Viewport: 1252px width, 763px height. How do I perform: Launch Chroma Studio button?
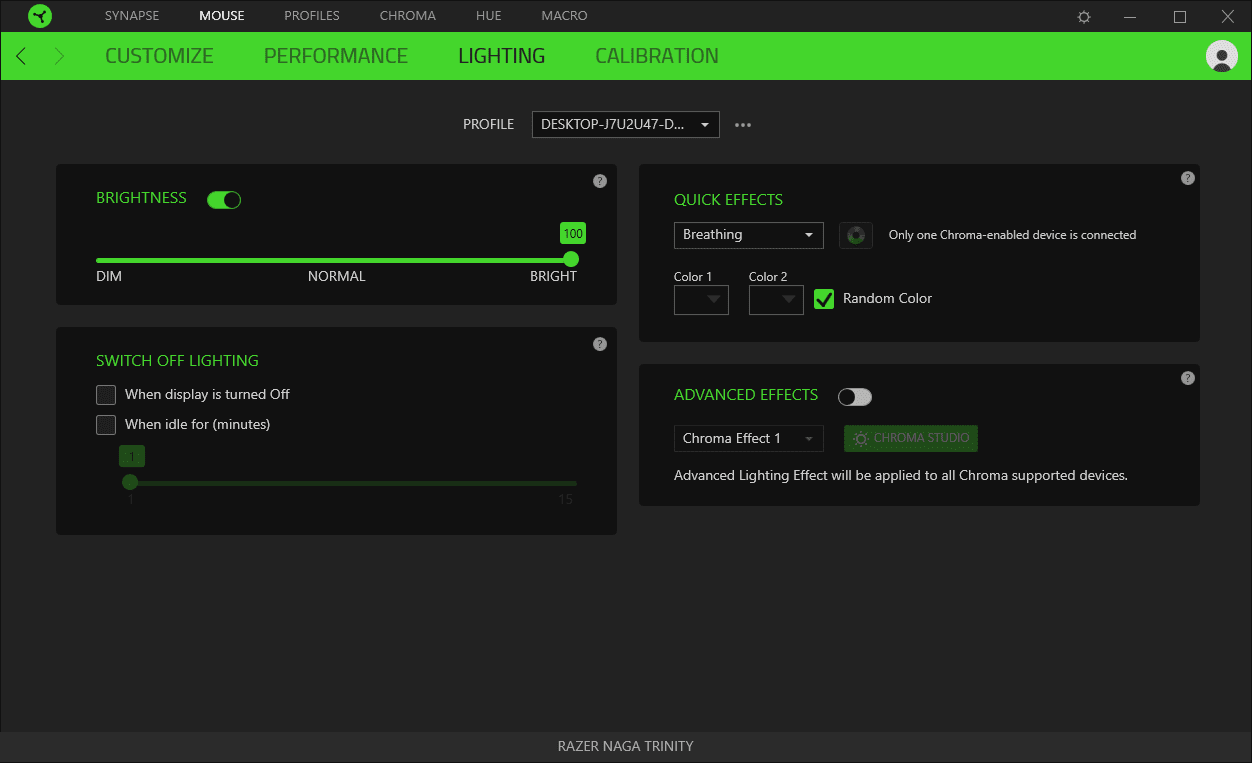[x=911, y=439]
